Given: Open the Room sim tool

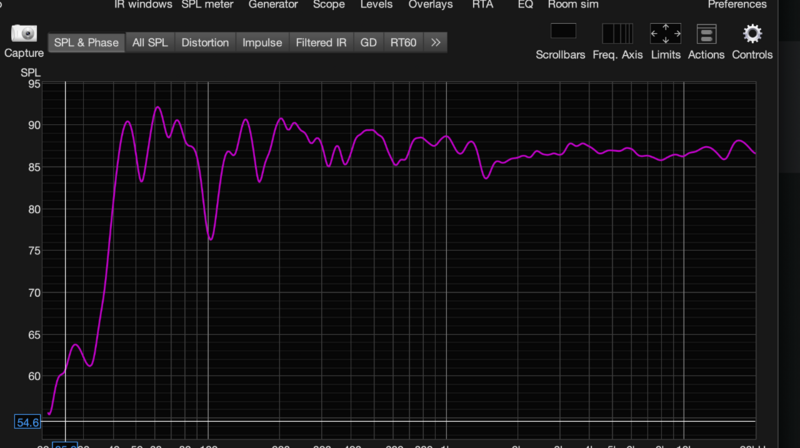Looking at the screenshot, I should click(573, 5).
